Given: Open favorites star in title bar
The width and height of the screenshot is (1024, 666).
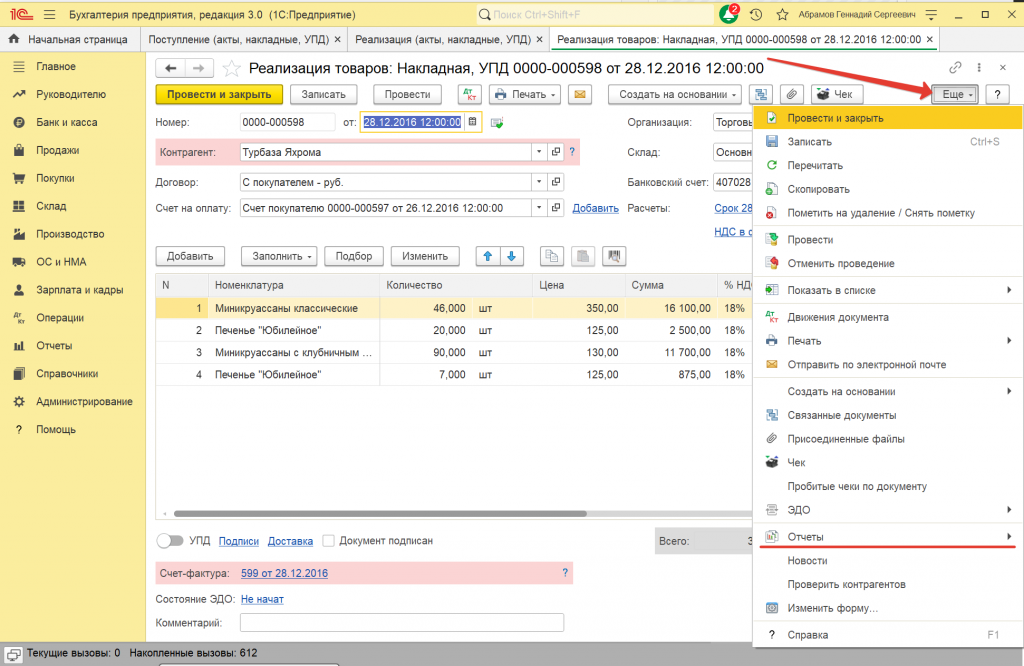Looking at the screenshot, I should tap(782, 14).
